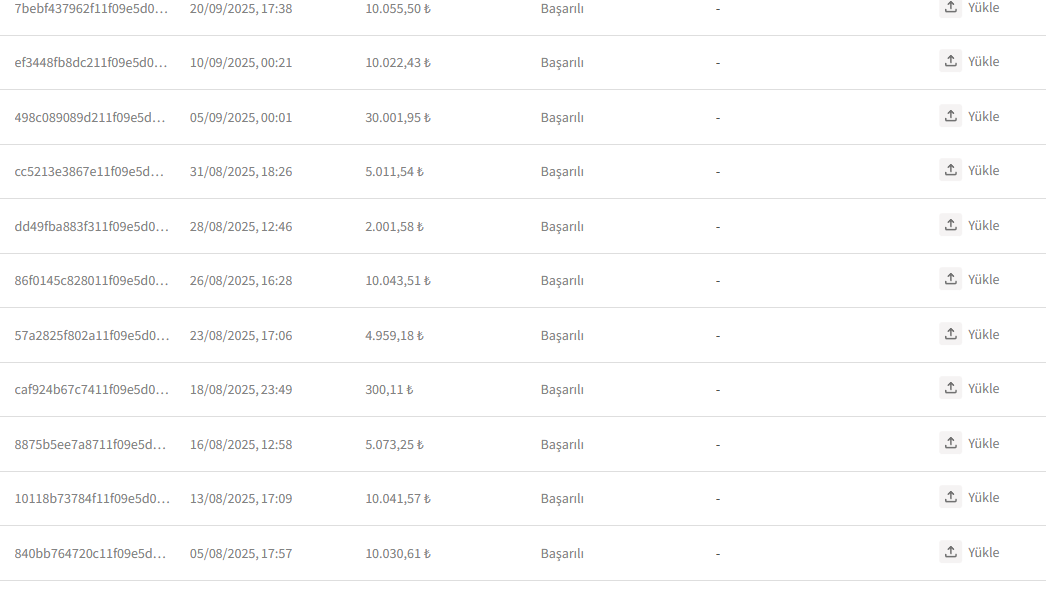Click date 26/08/2025, 16:28 cell
The image size is (1046, 592).
[x=241, y=281]
